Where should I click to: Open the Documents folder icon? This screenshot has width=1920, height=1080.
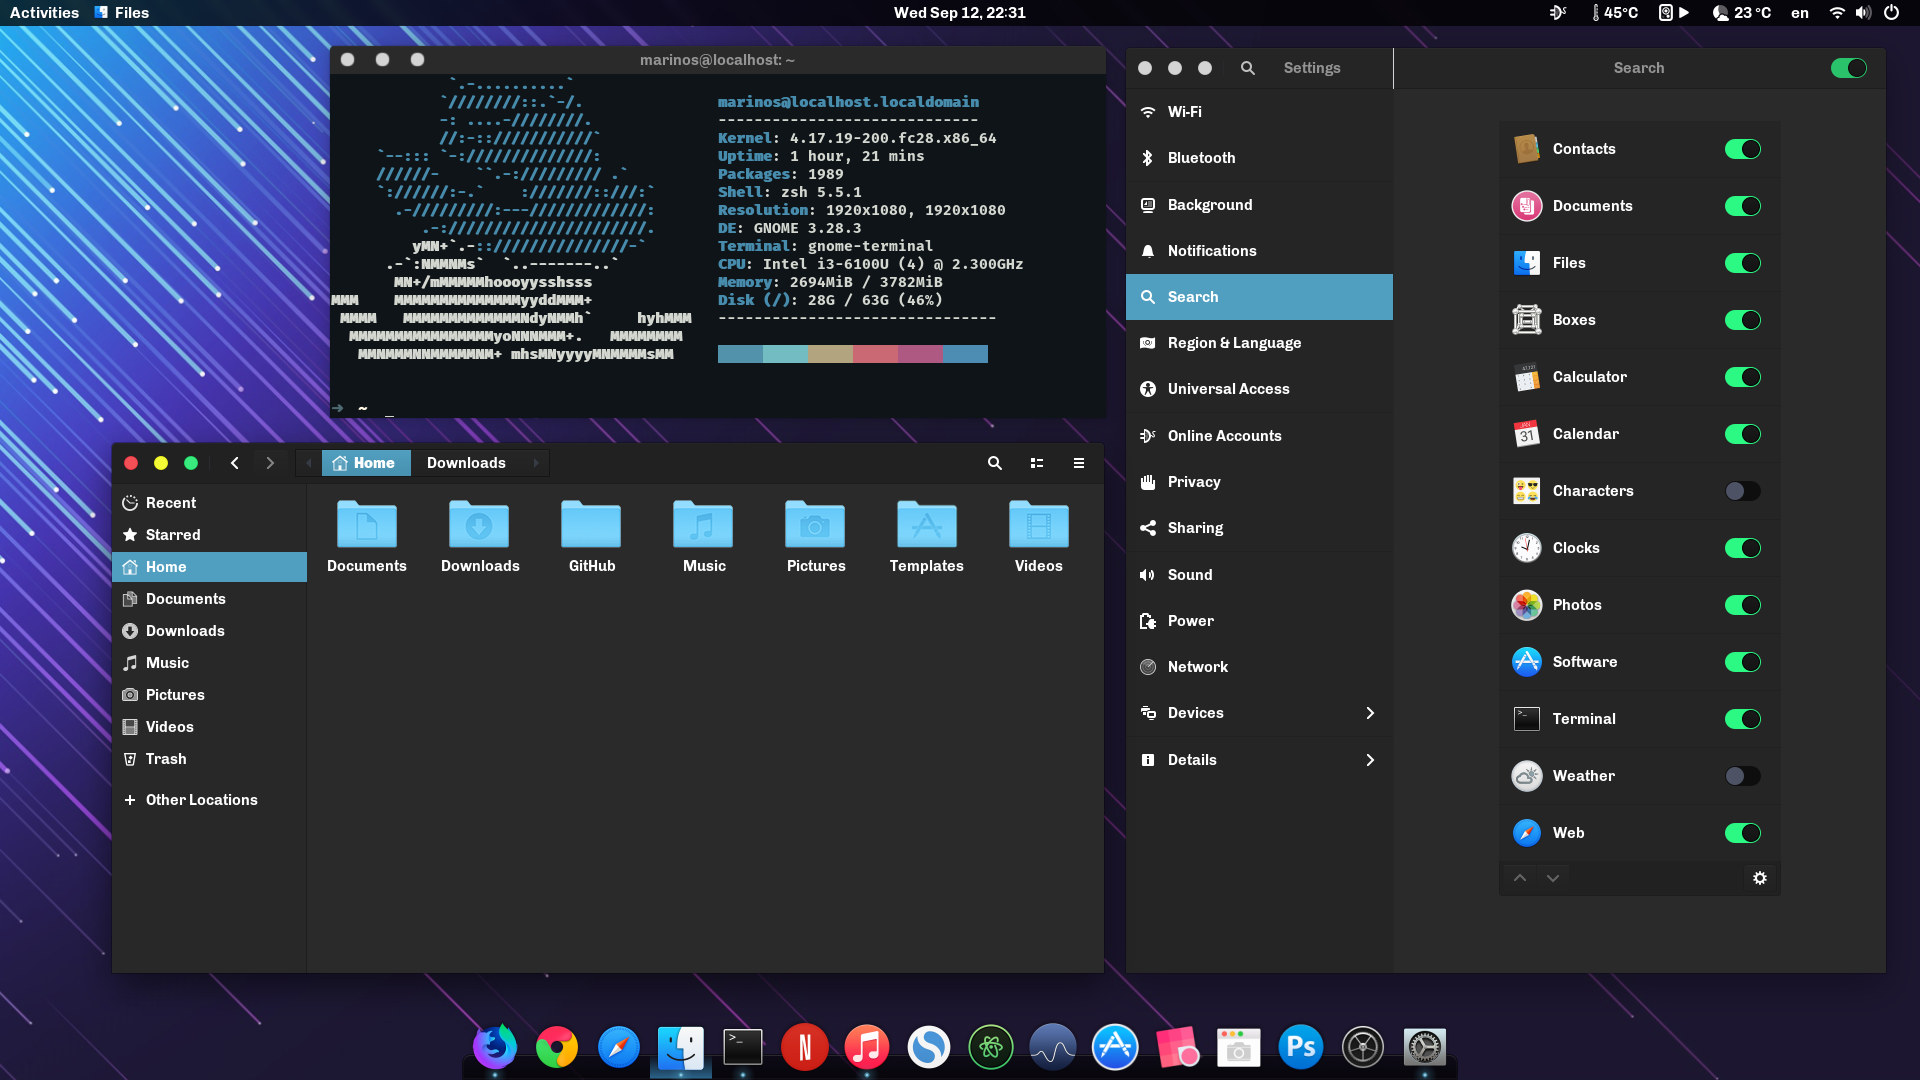(367, 524)
